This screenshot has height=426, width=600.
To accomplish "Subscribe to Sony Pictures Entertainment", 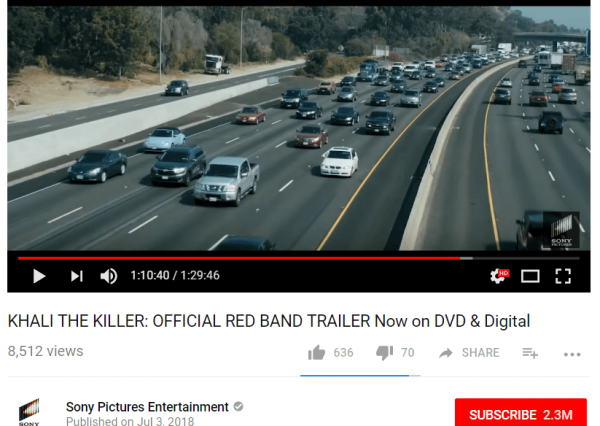I will pyautogui.click(x=520, y=413).
